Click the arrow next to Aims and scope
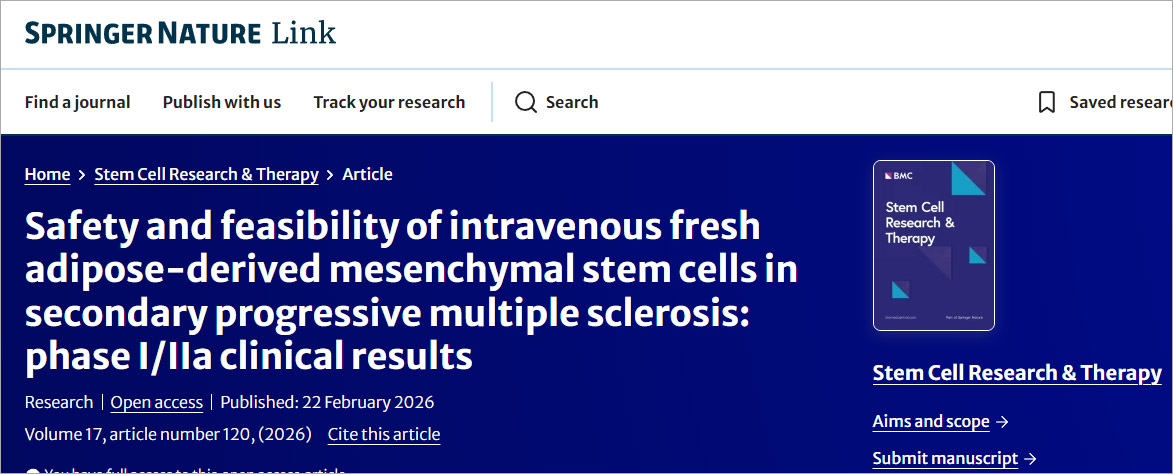This screenshot has height=474, width=1173. [1003, 422]
